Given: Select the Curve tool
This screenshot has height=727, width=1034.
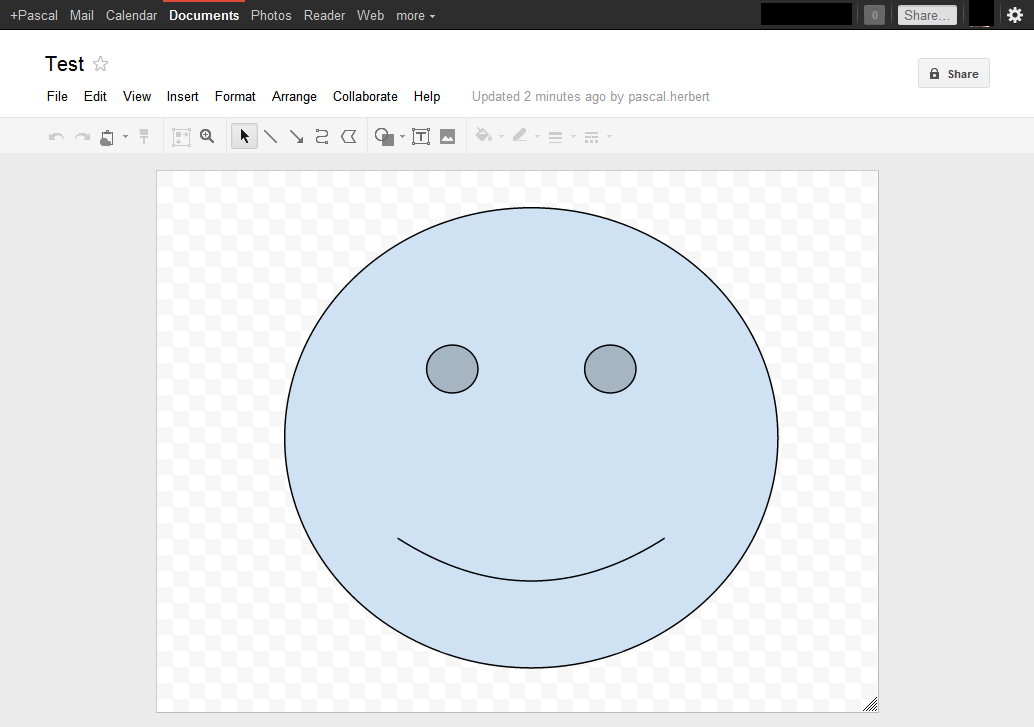Looking at the screenshot, I should 322,137.
